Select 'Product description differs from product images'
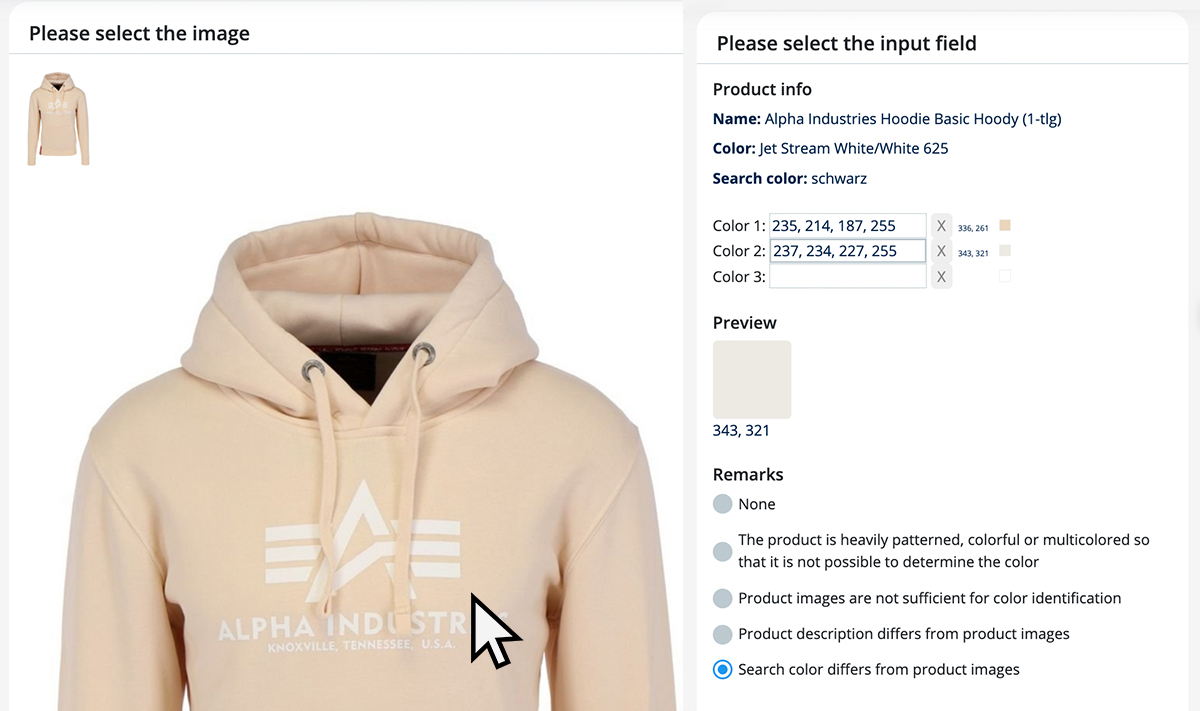The height and width of the screenshot is (711, 1200). pos(723,634)
